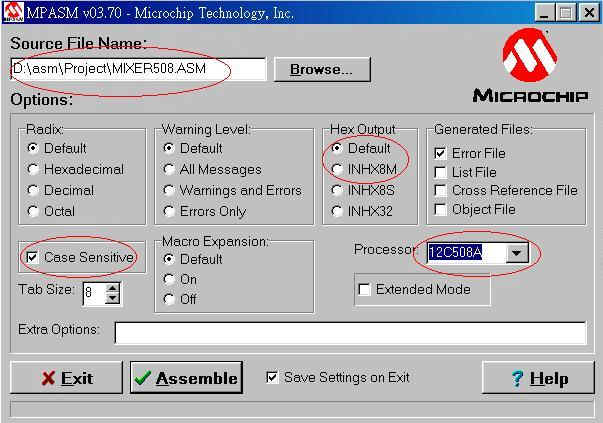Viewport: 603px width, 423px height.
Task: Toggle Save Settings on Exit checkbox
Action: (x=272, y=377)
